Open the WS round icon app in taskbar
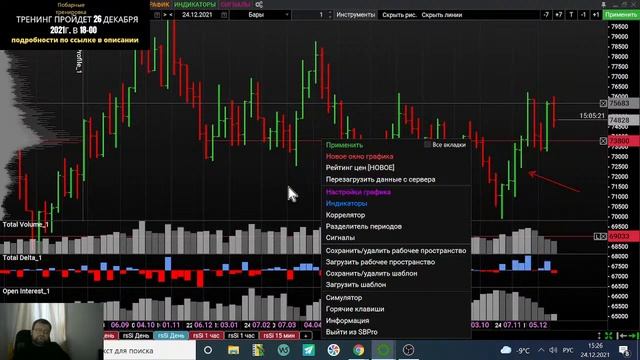 pyautogui.click(x=284, y=350)
